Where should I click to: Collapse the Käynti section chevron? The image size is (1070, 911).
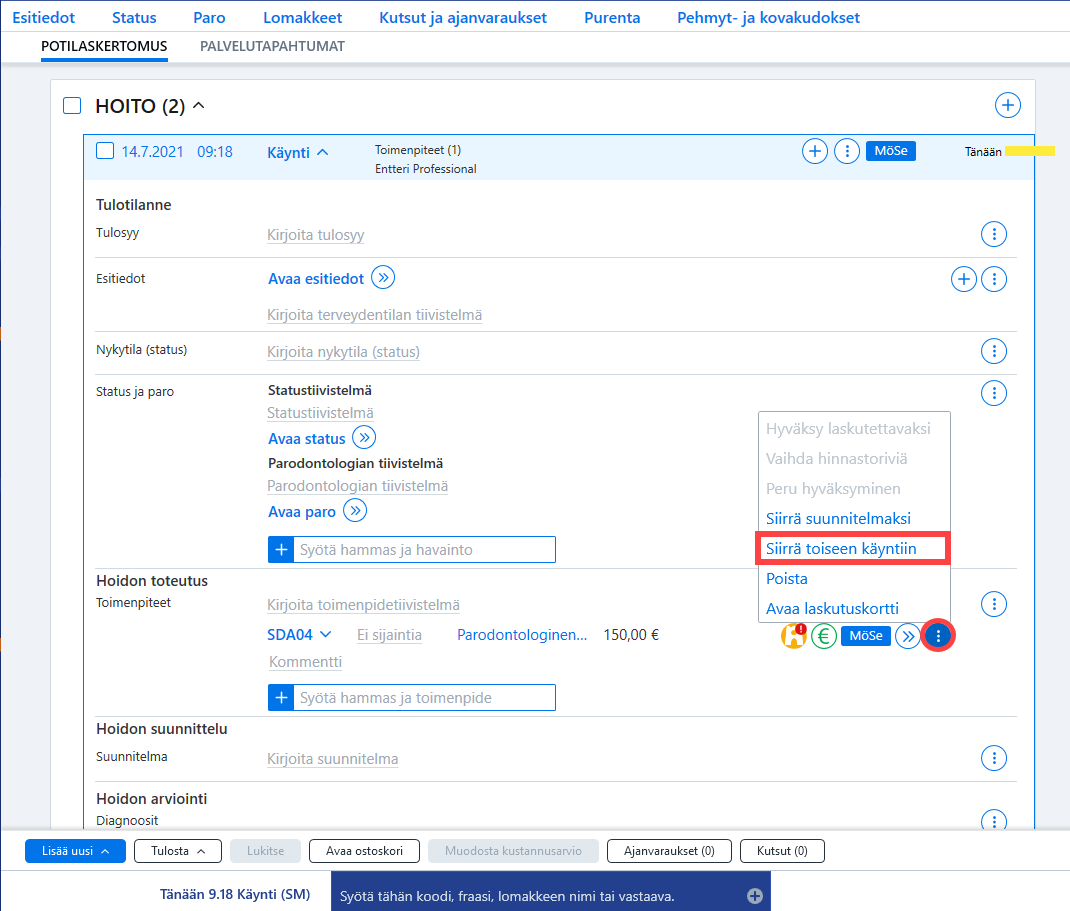click(x=323, y=152)
